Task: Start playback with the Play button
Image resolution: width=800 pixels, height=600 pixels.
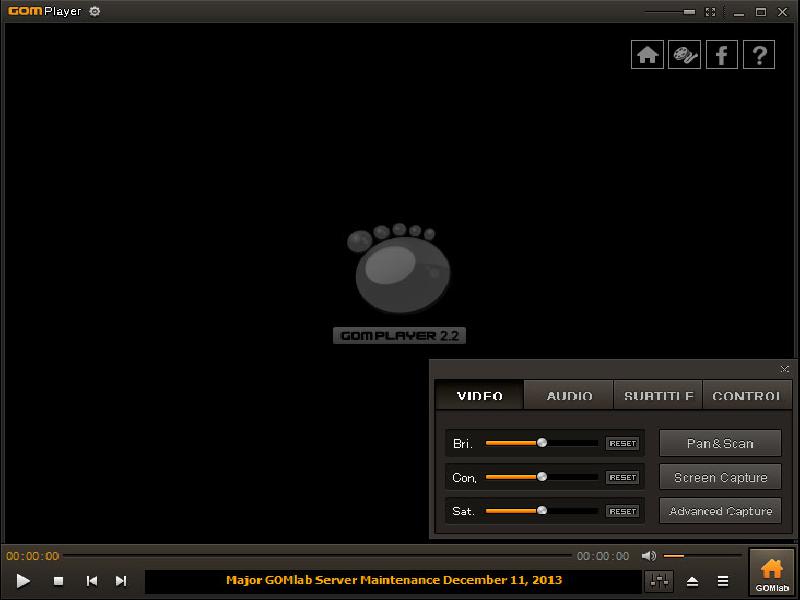Action: click(23, 581)
